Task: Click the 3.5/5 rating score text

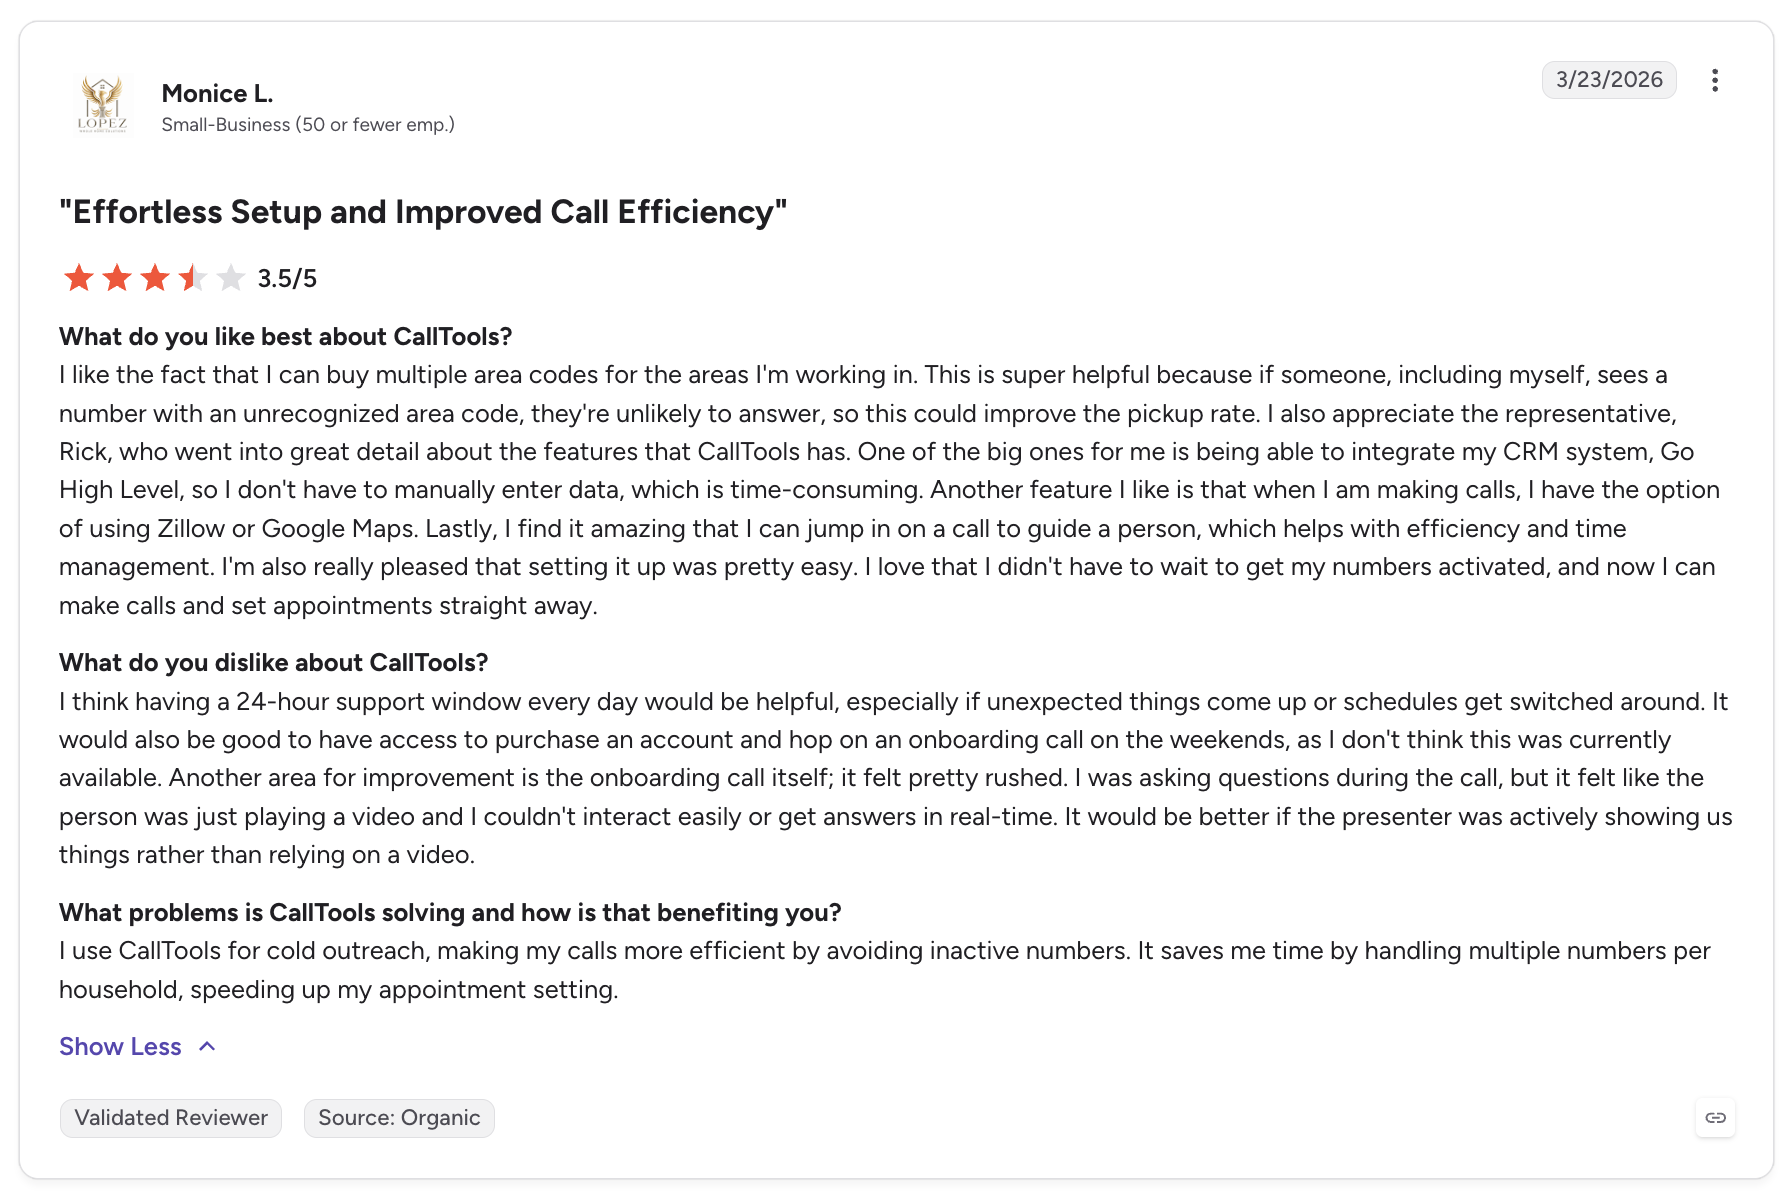Action: (x=287, y=279)
